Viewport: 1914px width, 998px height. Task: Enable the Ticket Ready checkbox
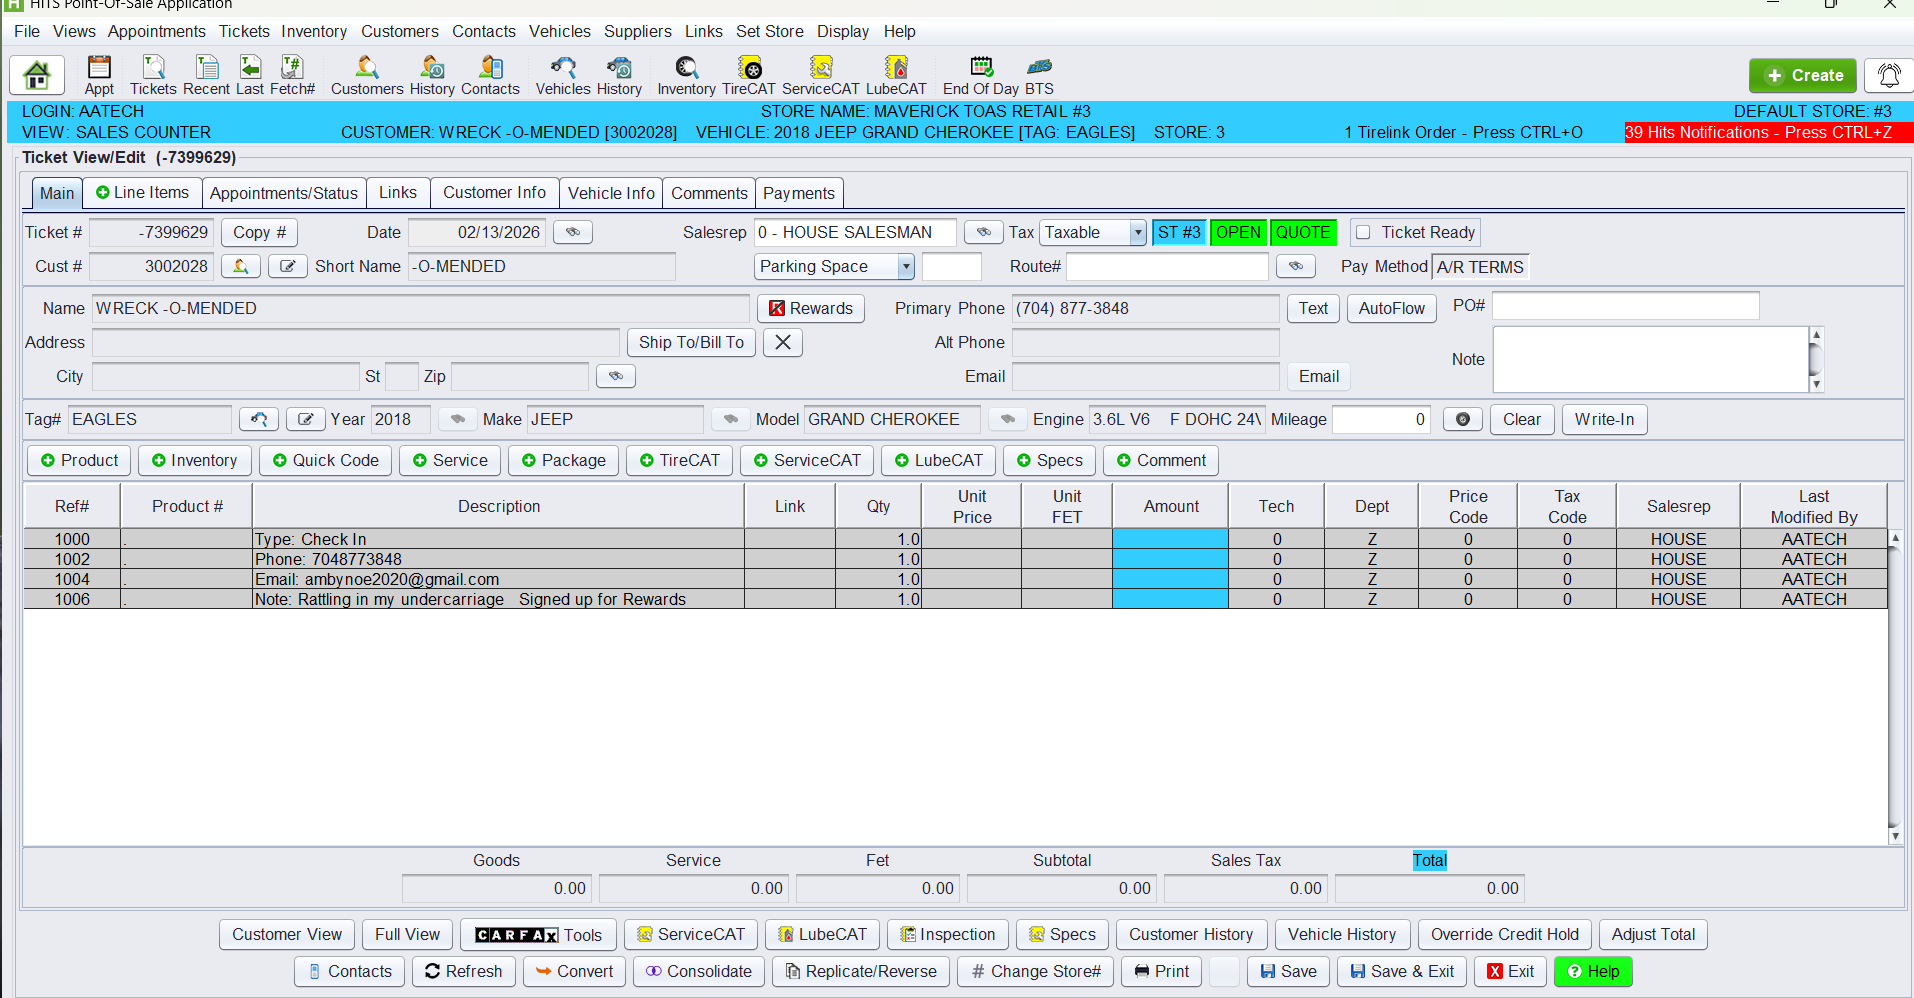[1363, 232]
